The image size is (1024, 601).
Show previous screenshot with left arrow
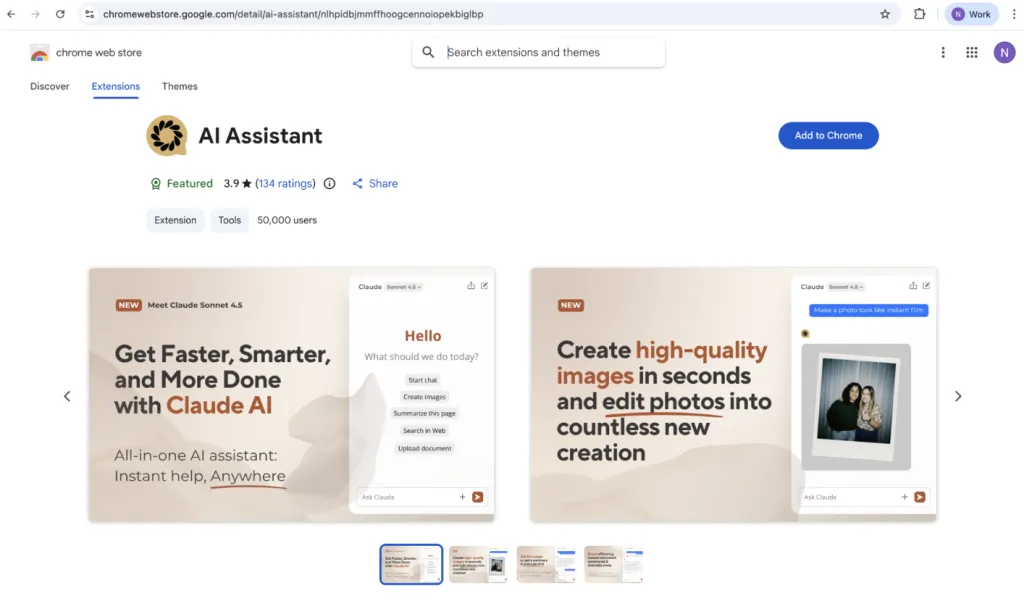tap(67, 396)
